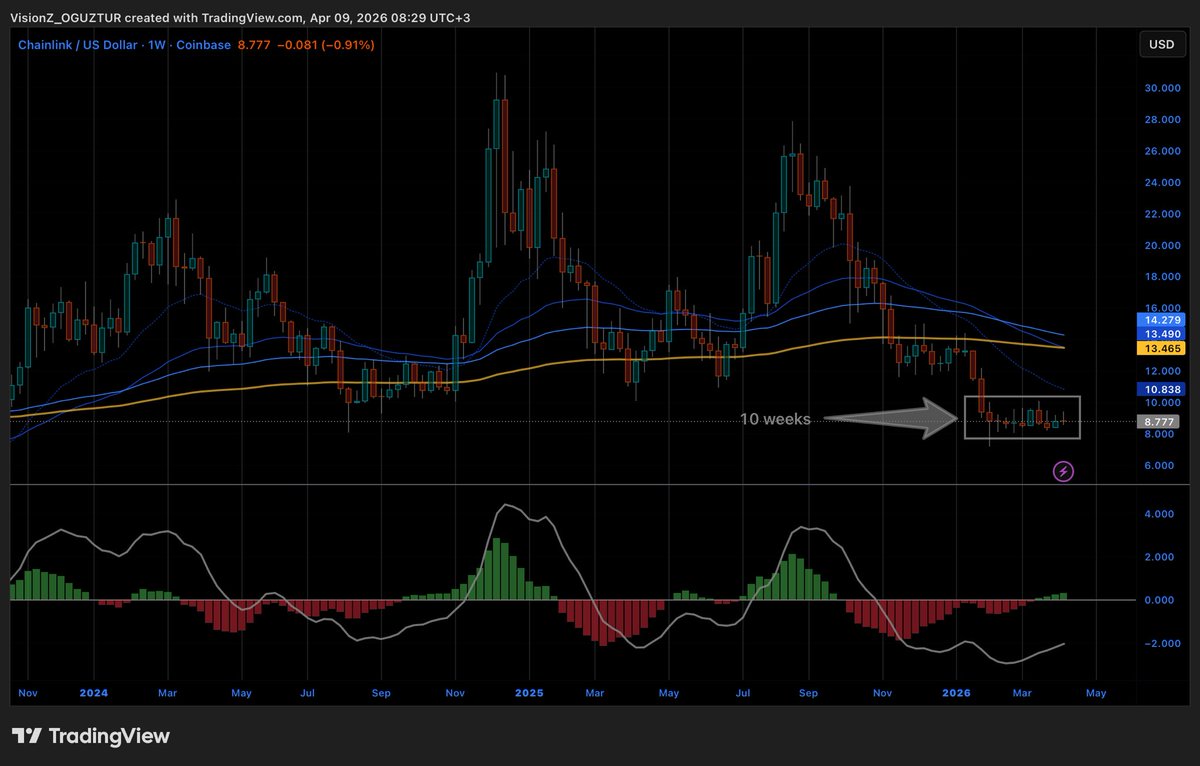The image size is (1200, 766).
Task: Select the "10 weeks" text annotation
Action: coord(775,420)
